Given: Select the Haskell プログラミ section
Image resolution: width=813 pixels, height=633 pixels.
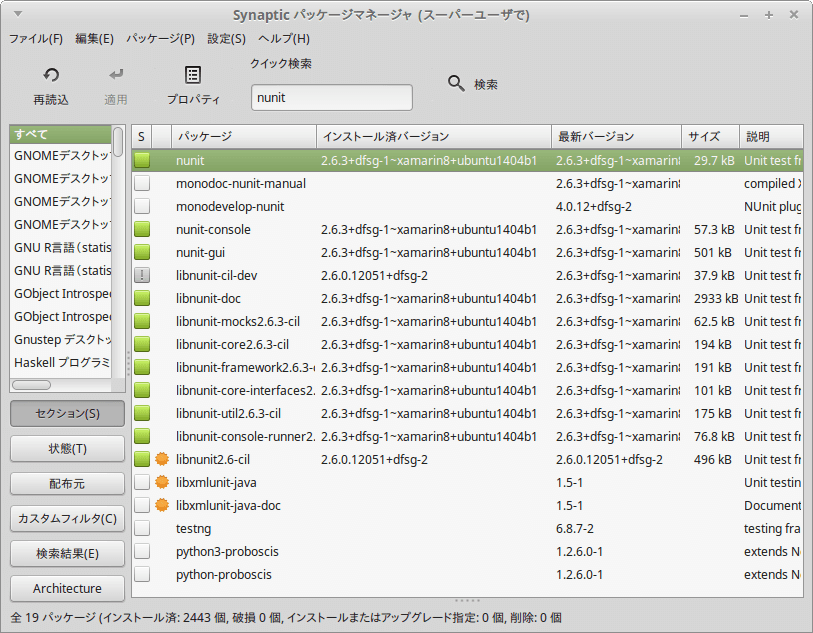Looking at the screenshot, I should (x=61, y=362).
